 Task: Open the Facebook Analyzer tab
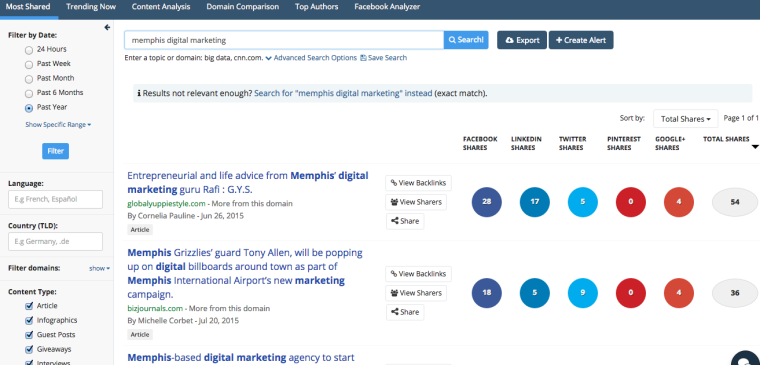(387, 7)
